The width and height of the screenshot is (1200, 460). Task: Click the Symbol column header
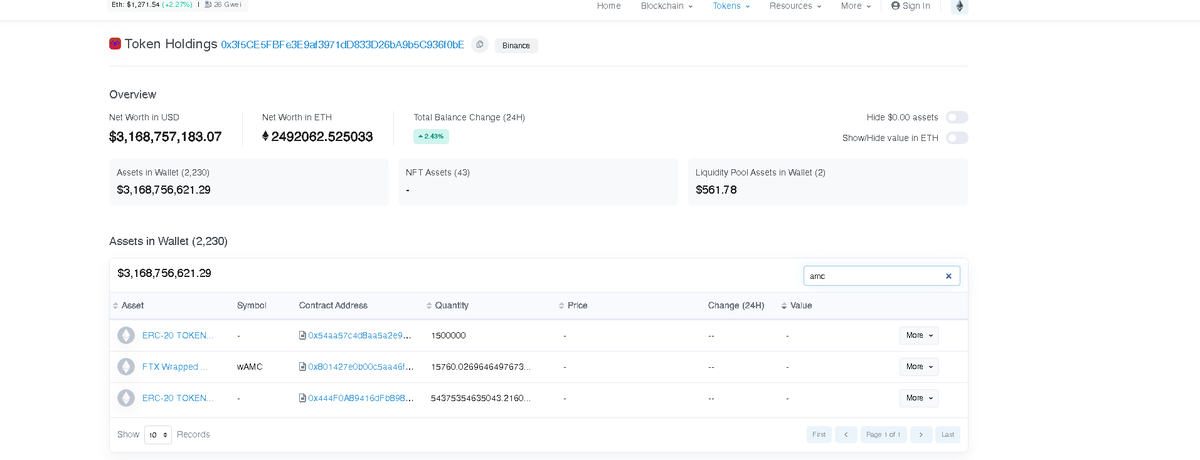251,305
